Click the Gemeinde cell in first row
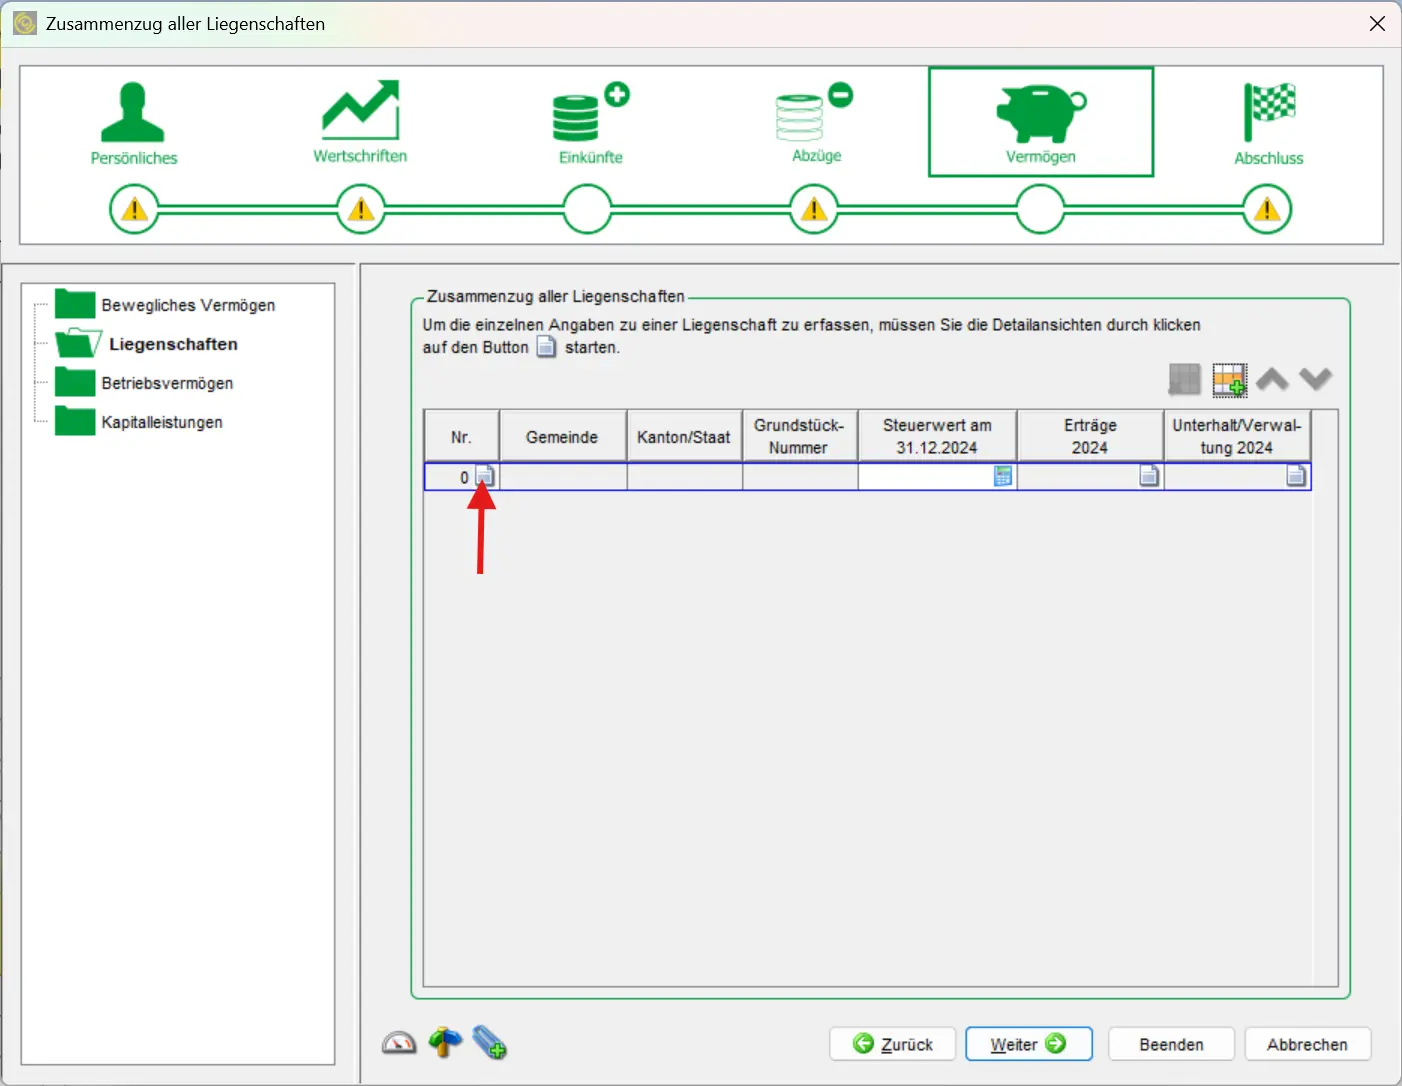Viewport: 1402px width, 1086px height. point(563,477)
